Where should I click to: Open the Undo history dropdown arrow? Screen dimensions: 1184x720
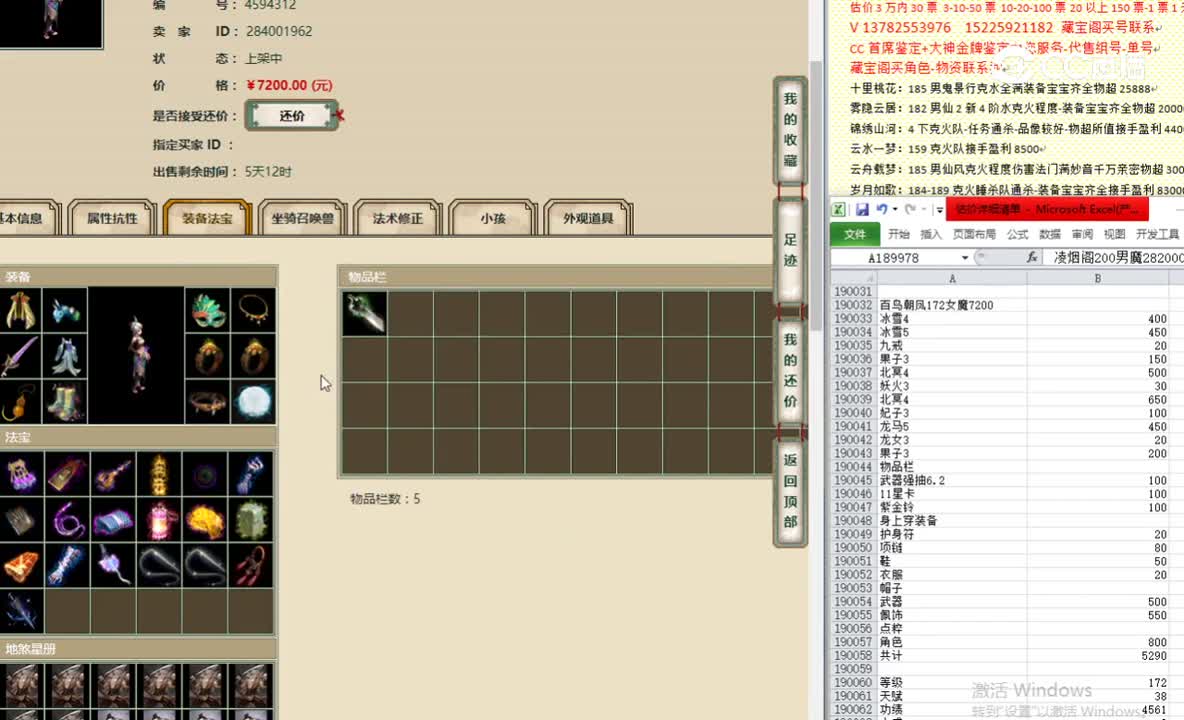[x=895, y=209]
